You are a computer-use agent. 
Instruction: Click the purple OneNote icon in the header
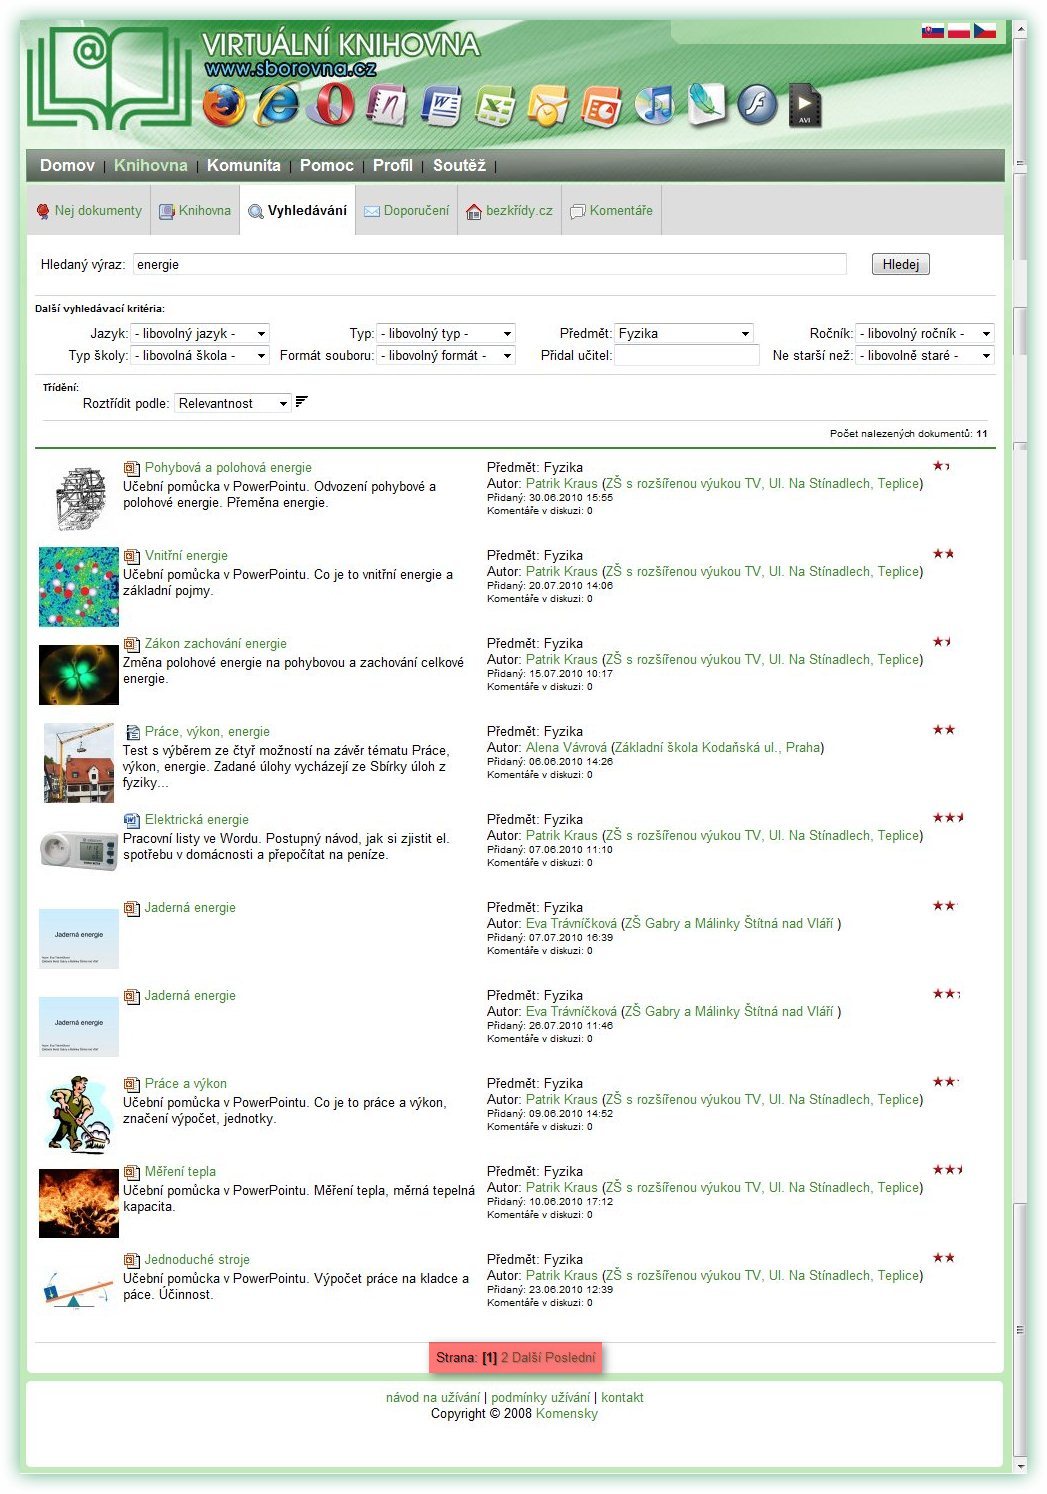[x=386, y=105]
